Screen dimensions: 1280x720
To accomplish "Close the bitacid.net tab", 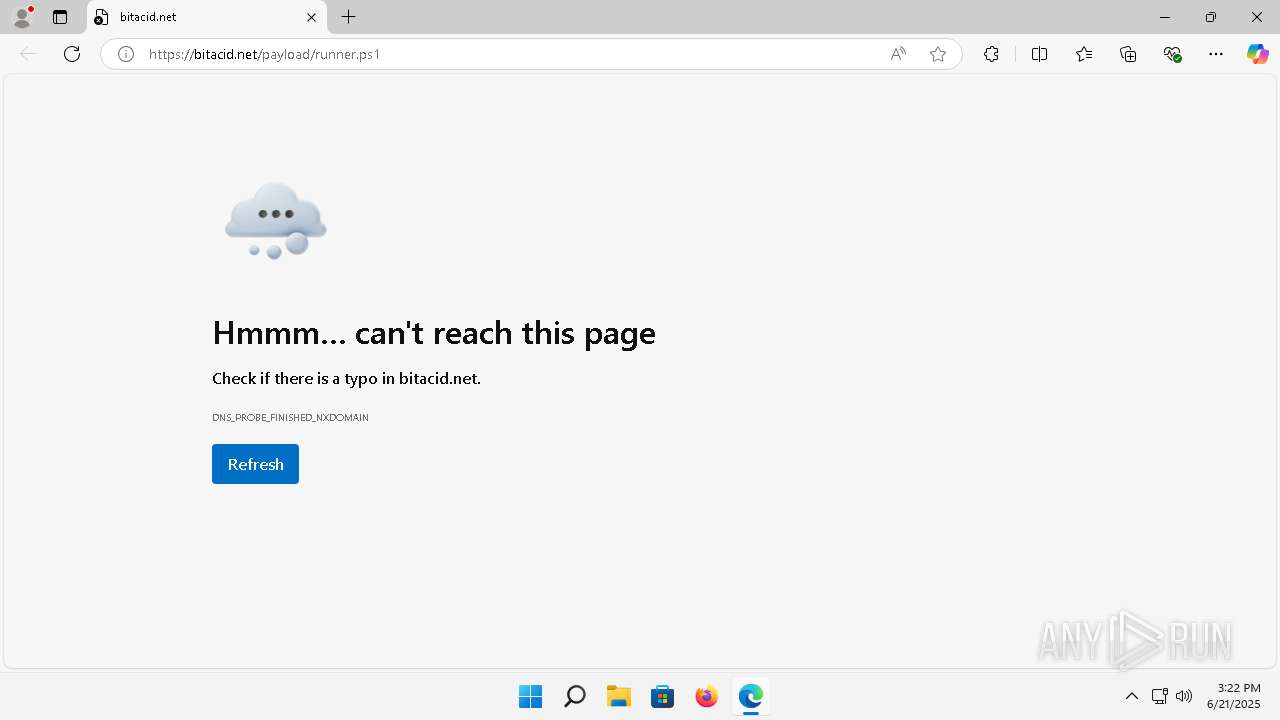I will tap(311, 17).
